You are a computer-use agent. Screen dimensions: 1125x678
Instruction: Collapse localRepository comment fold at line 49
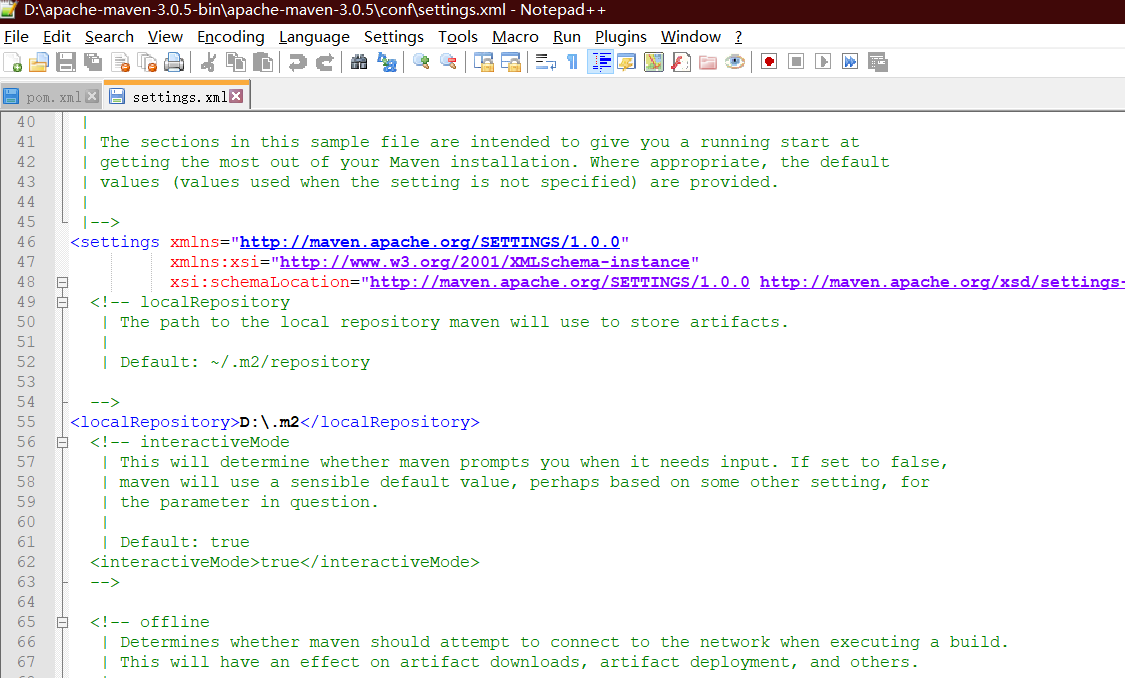[62, 303]
